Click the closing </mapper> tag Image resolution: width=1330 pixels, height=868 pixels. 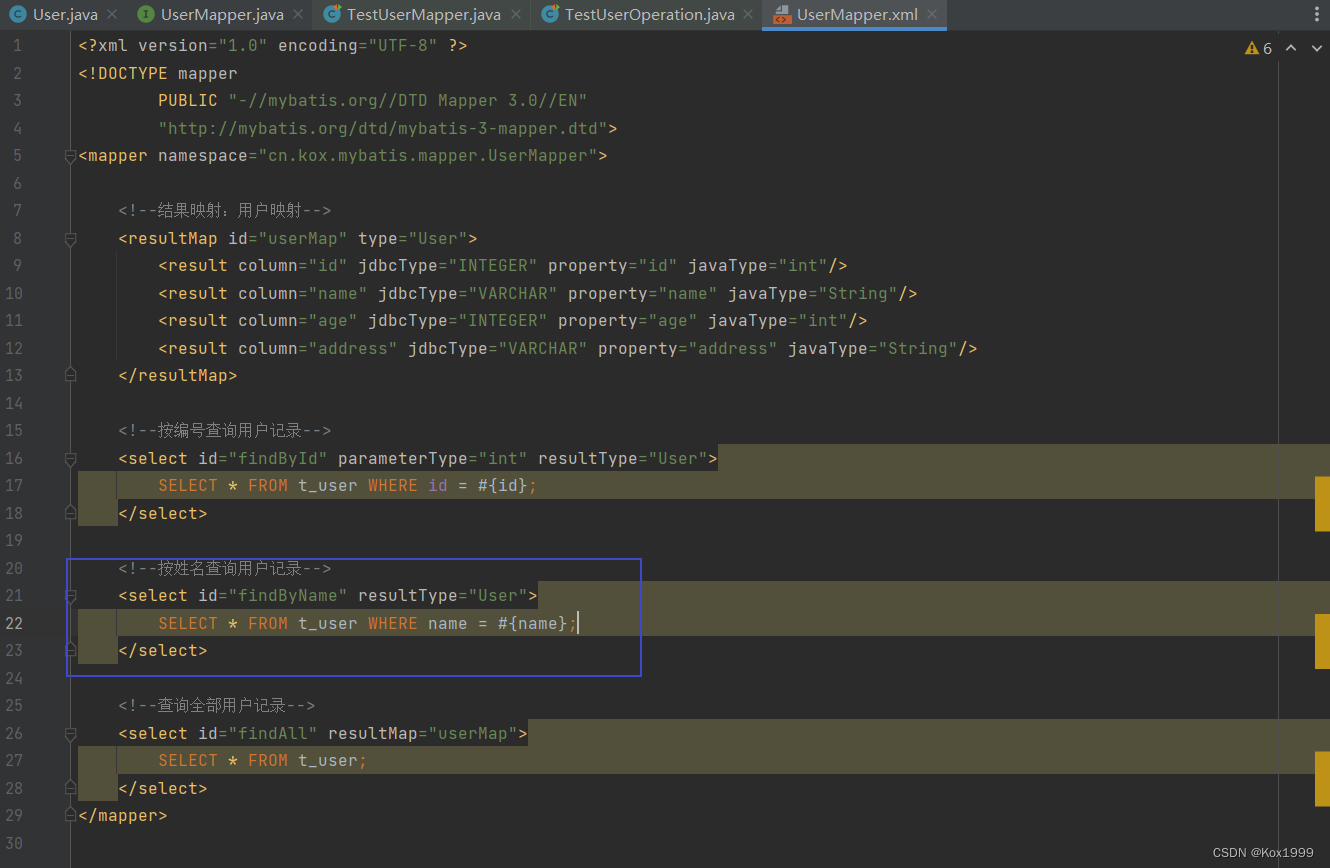(123, 816)
